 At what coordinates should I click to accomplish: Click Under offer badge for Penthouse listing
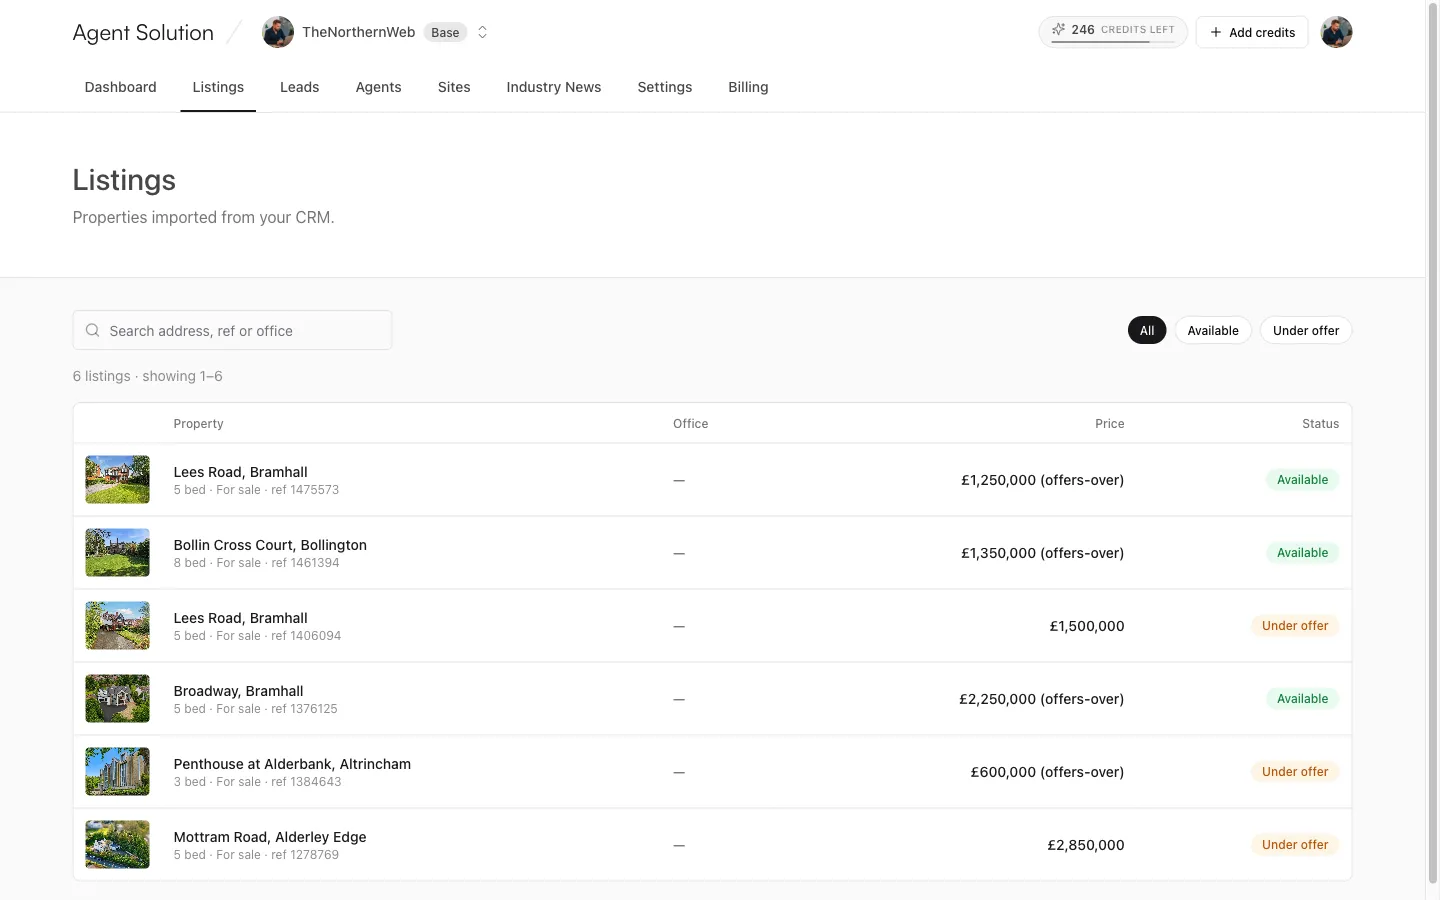coord(1295,772)
